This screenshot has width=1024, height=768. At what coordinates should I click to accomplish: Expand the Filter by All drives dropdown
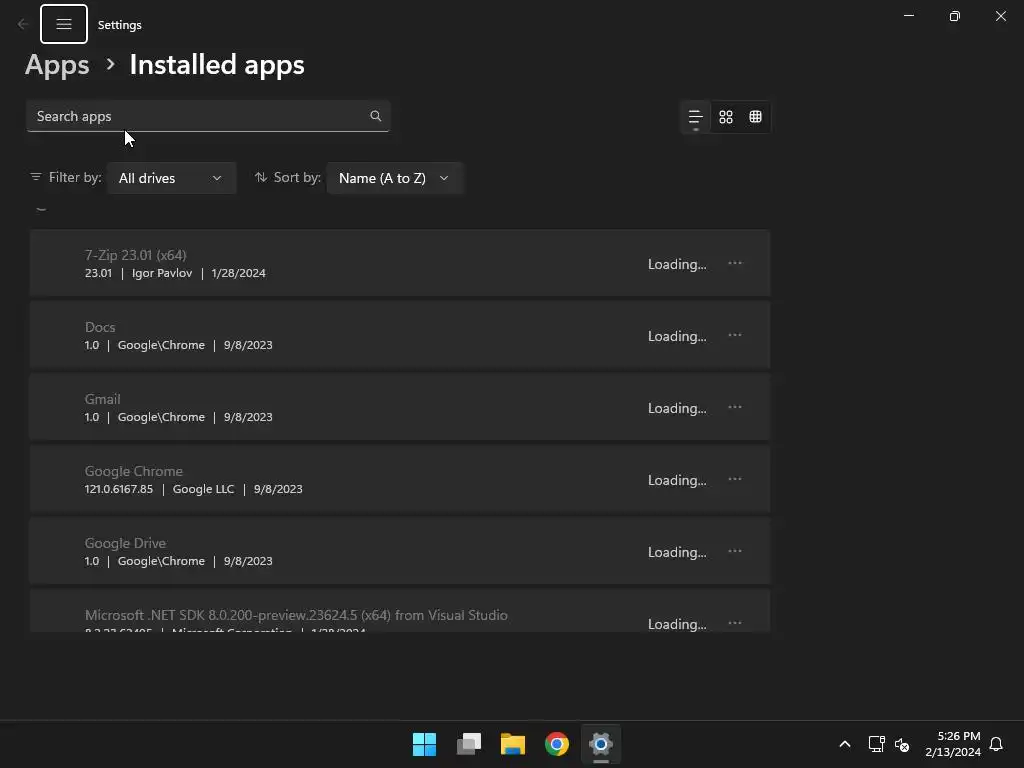pos(171,178)
